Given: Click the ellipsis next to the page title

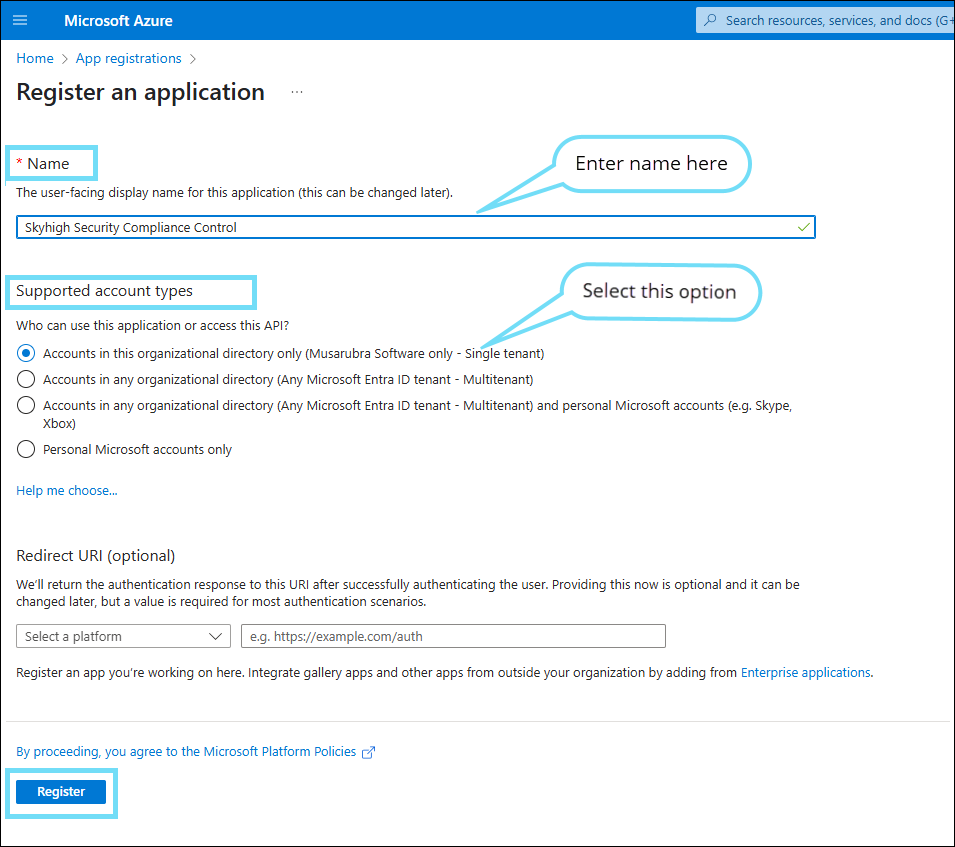Looking at the screenshot, I should (296, 91).
